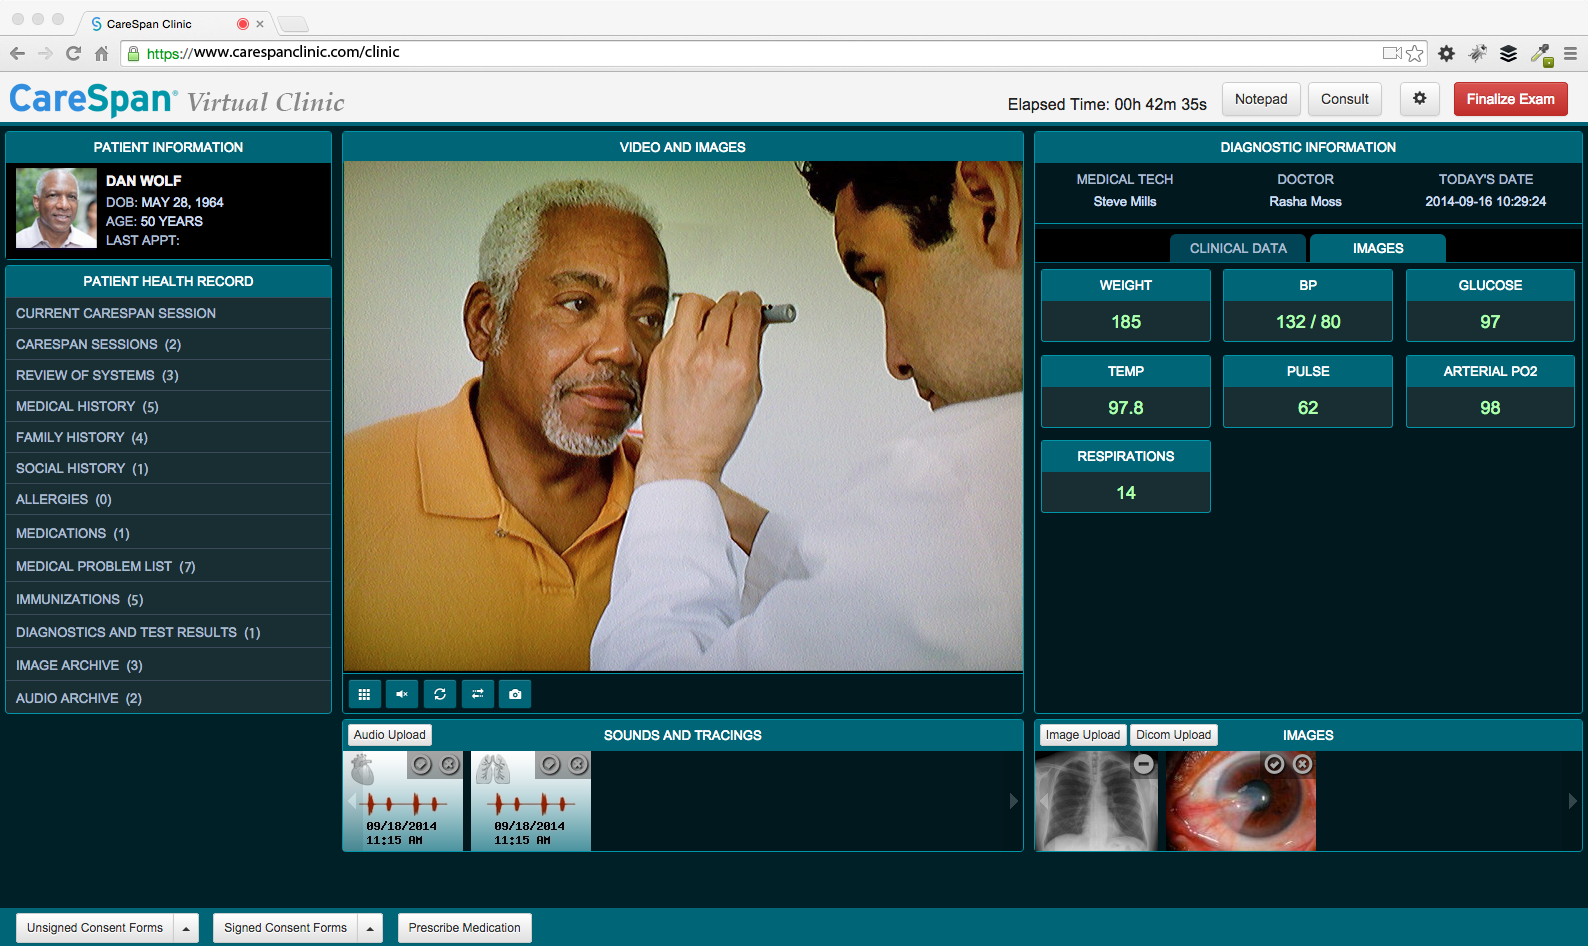Open the Chrome hamburger menu

click(x=1570, y=53)
